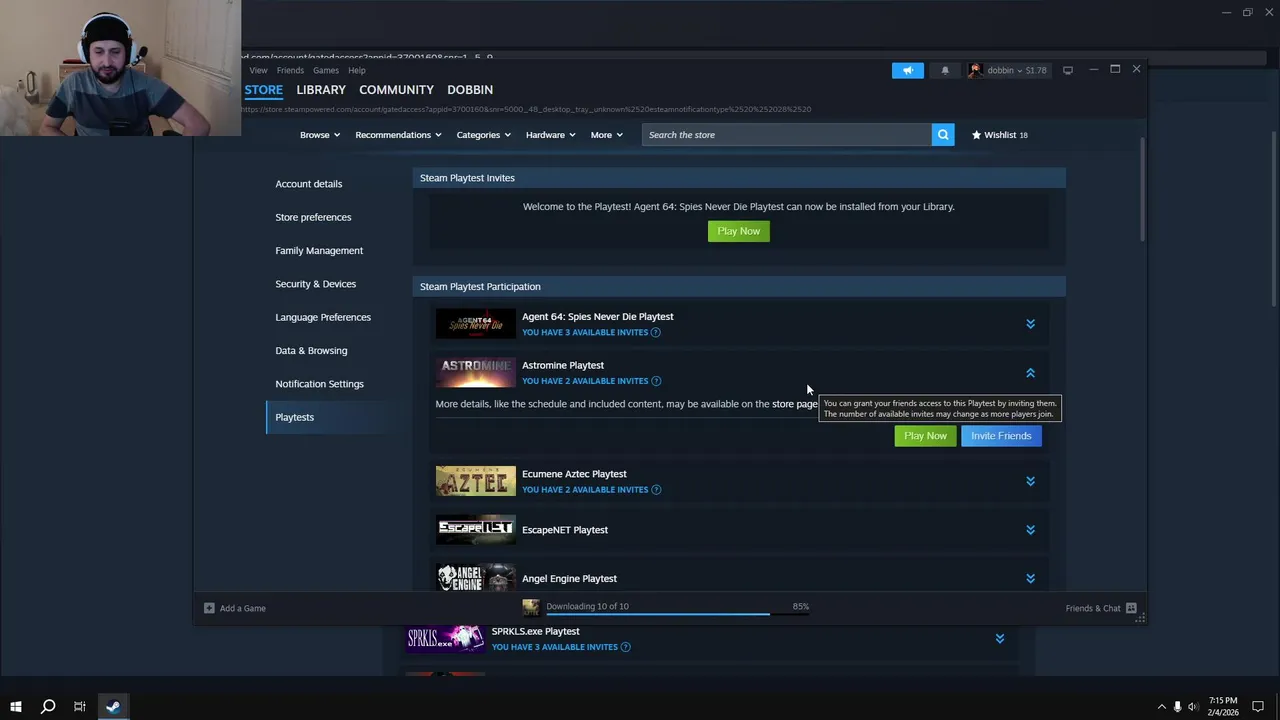Open the Recommendations dropdown
This screenshot has height=720, width=1280.
click(x=398, y=135)
